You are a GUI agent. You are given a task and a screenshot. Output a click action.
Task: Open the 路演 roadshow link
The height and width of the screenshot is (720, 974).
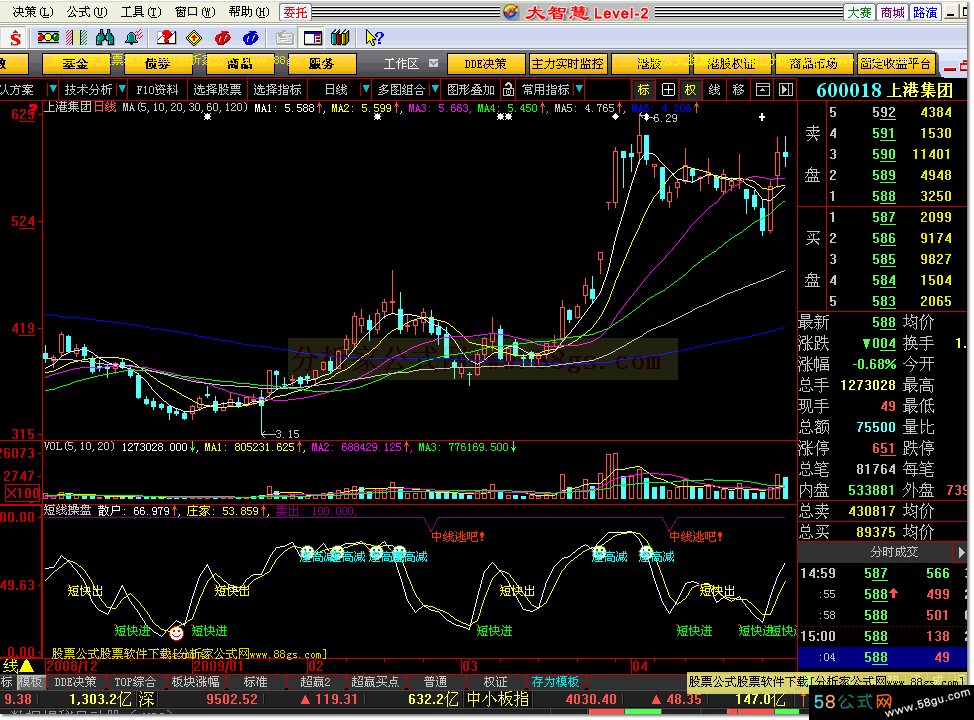coord(926,12)
